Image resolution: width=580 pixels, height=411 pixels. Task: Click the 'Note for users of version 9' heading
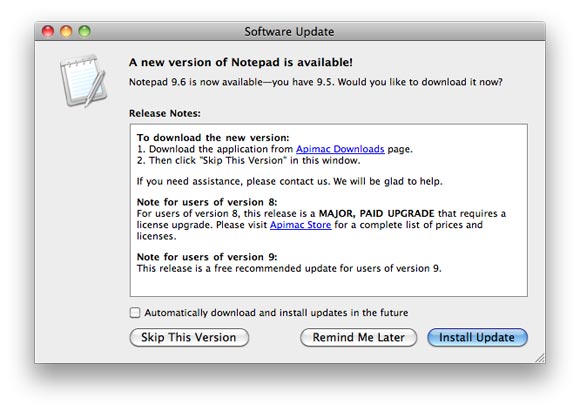(207, 257)
